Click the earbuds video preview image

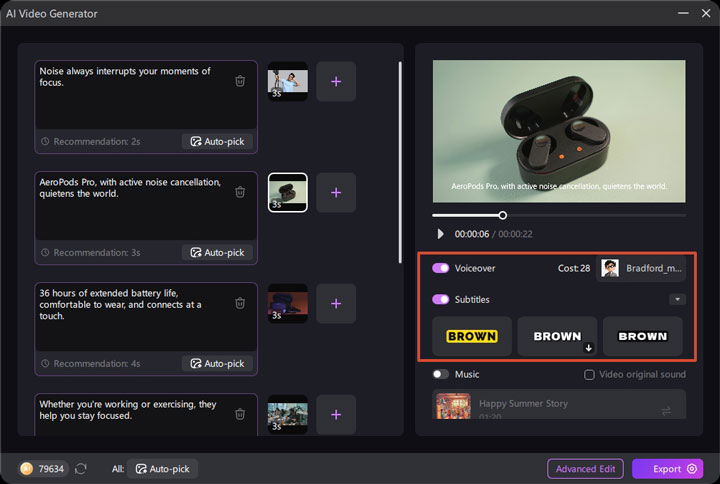point(559,131)
